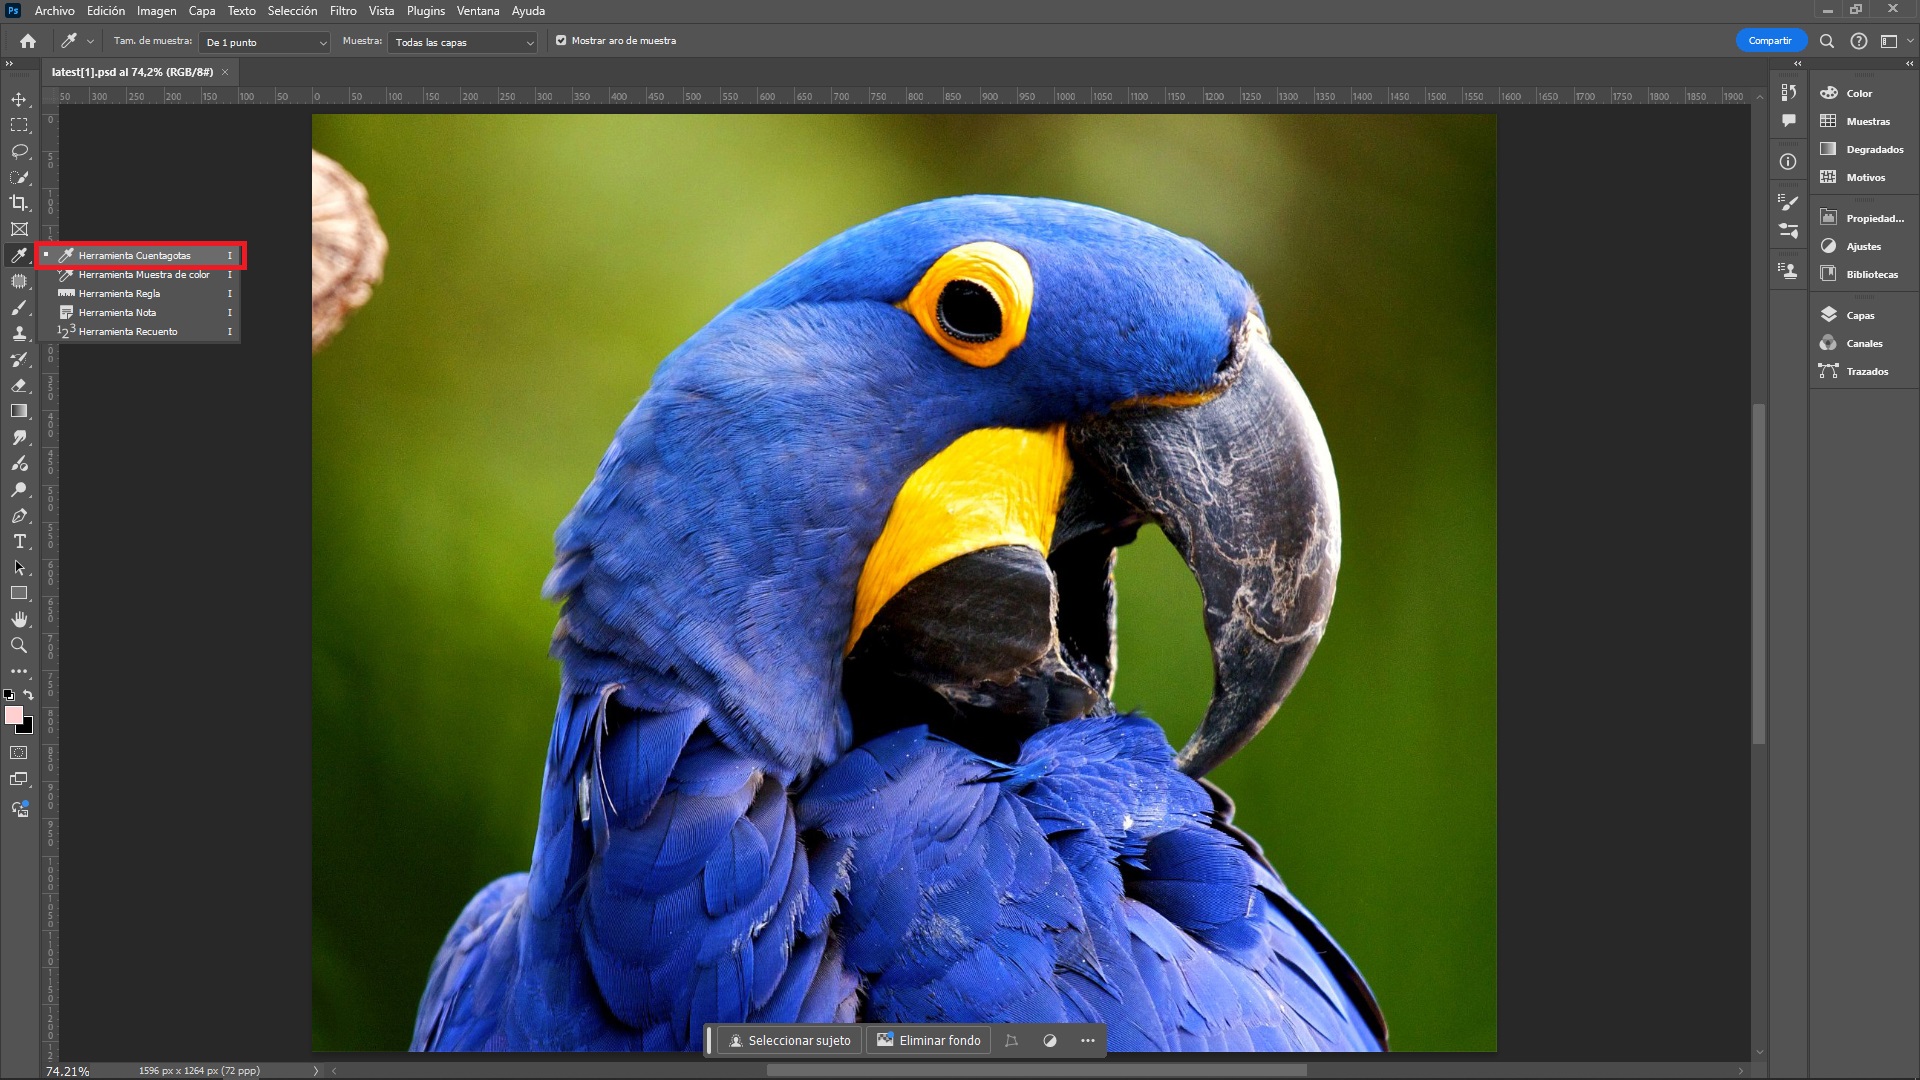This screenshot has width=1920, height=1080.
Task: Select the History Brush tool
Action: tap(19, 359)
